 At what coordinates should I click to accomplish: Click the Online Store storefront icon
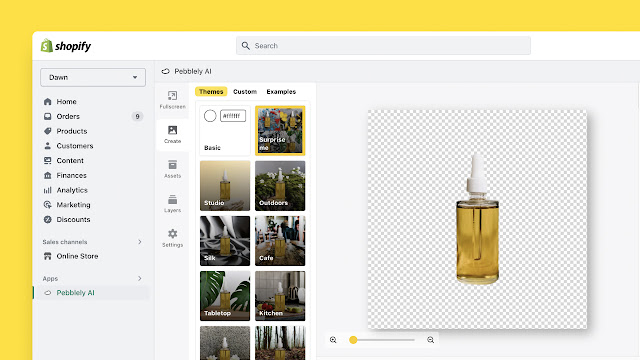pos(48,256)
